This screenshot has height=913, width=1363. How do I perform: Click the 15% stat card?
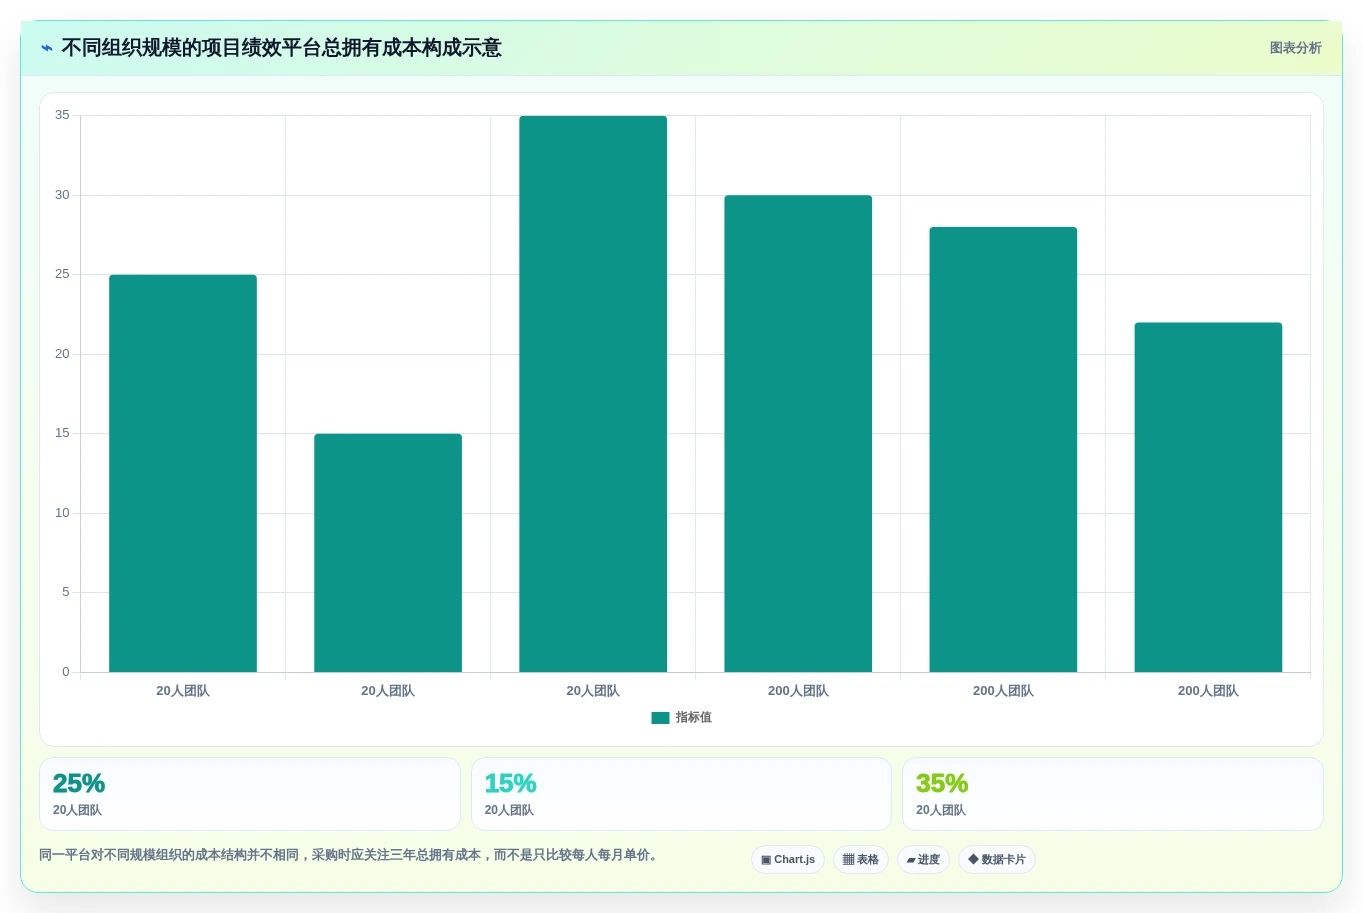(681, 794)
